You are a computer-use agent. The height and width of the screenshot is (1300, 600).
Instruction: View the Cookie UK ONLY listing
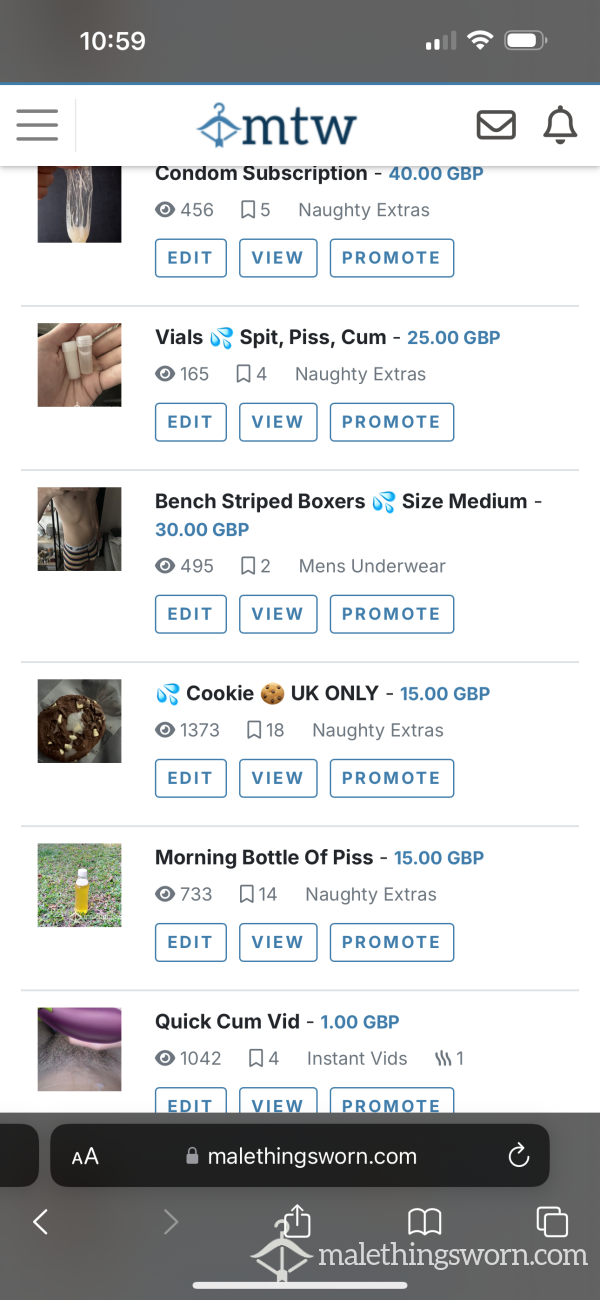278,778
